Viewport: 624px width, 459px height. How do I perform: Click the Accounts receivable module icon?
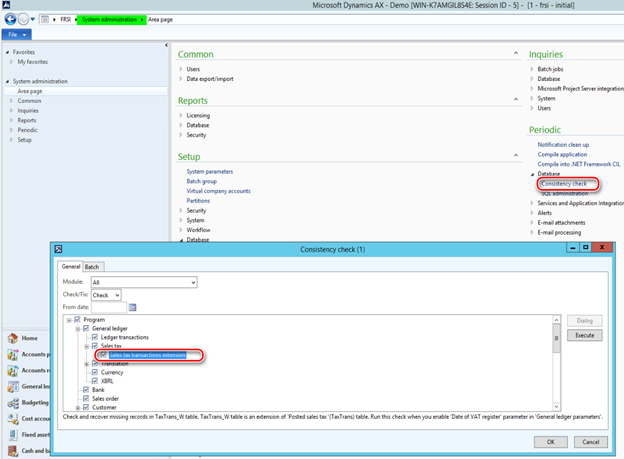13,371
